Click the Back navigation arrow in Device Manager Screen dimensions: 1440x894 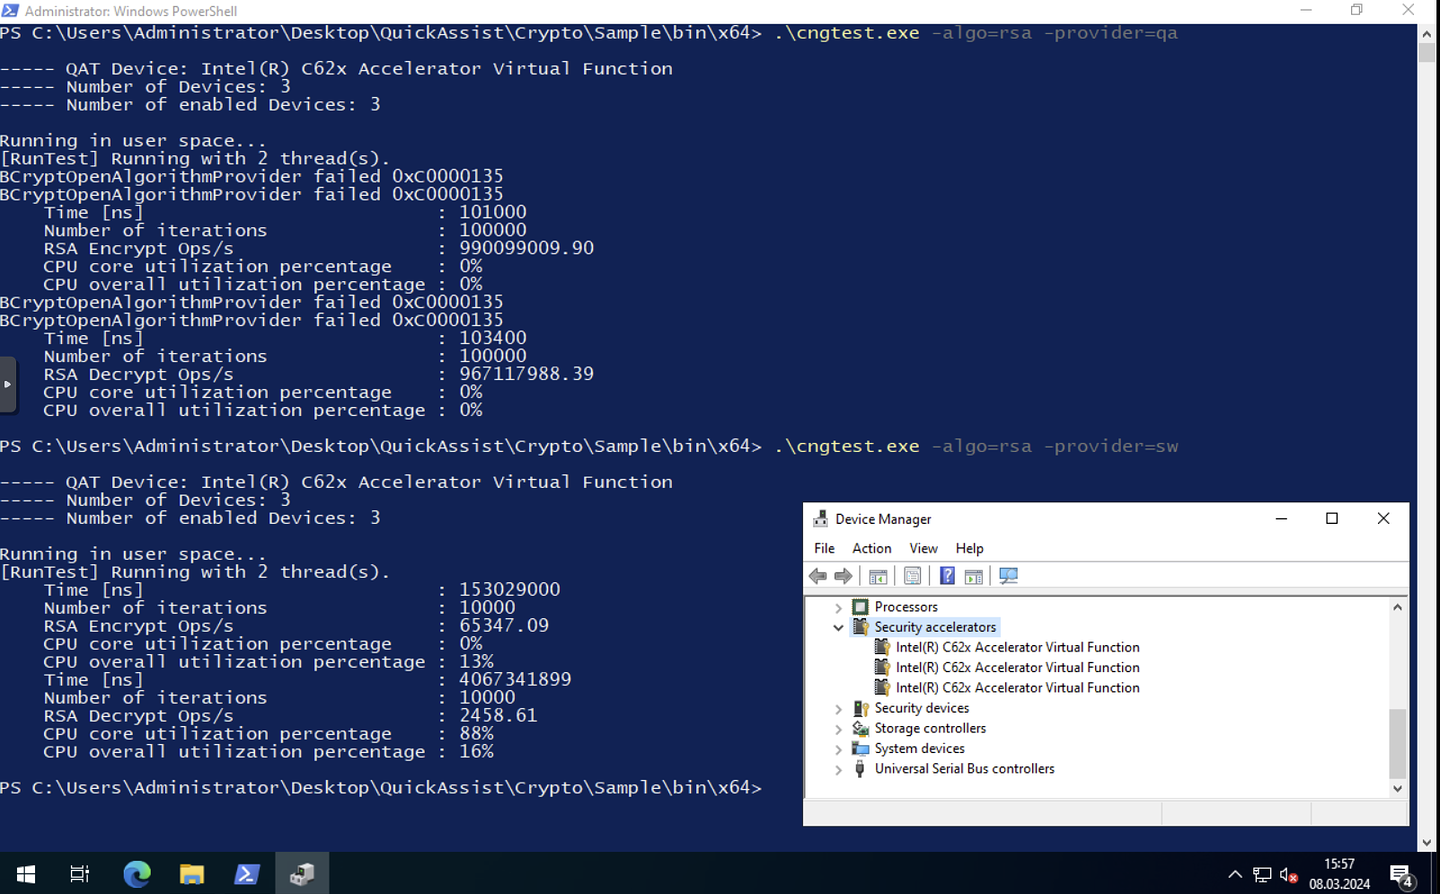point(817,575)
